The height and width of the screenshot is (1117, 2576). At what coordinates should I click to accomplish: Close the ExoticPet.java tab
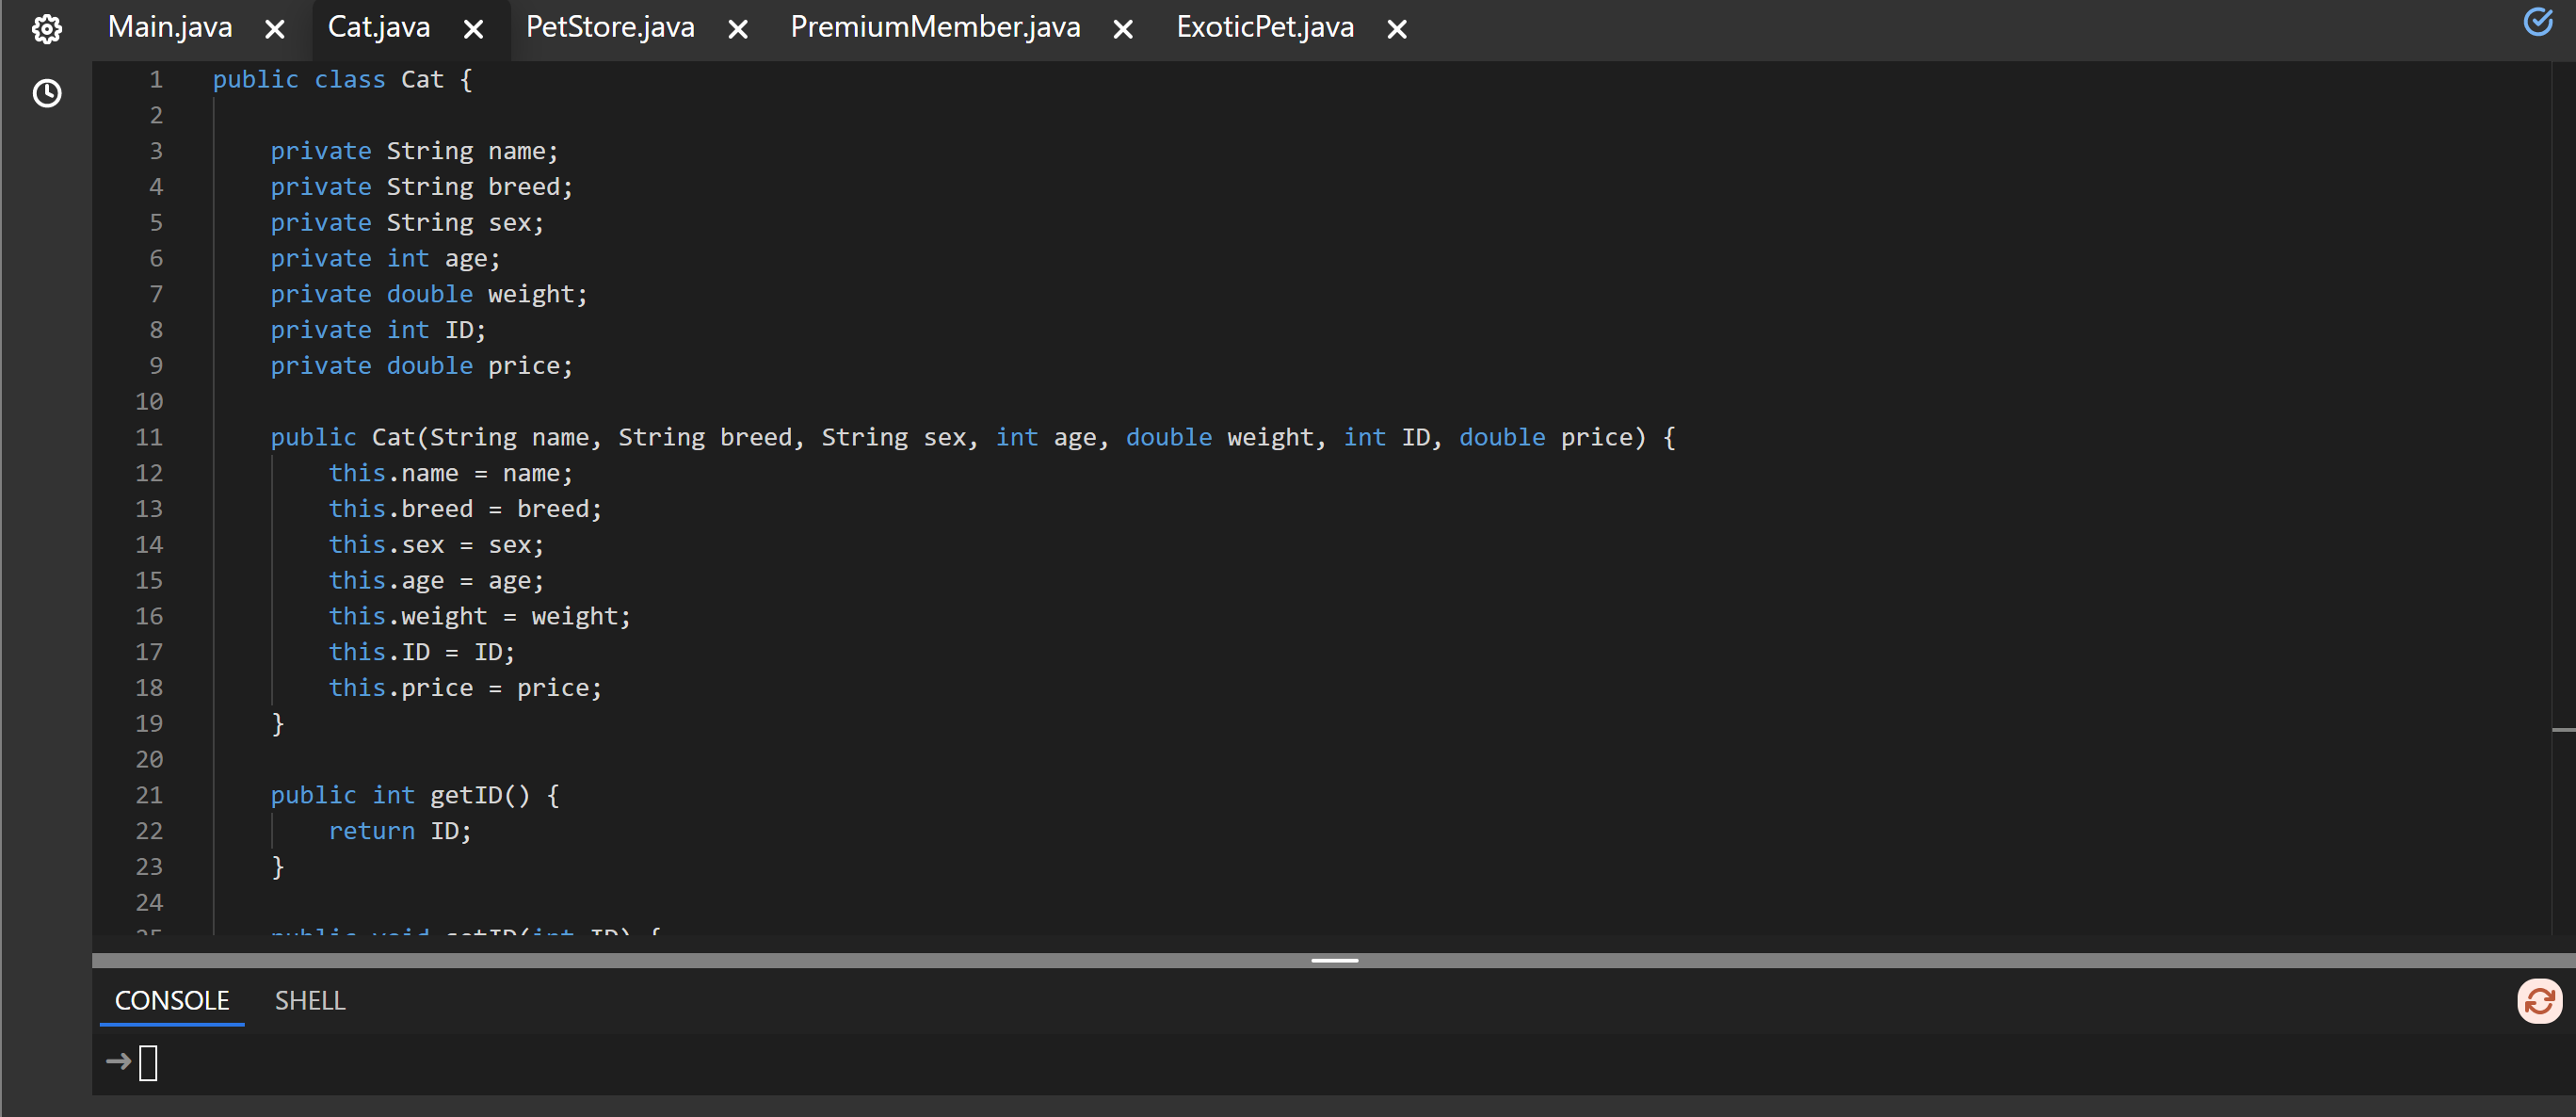(1397, 29)
